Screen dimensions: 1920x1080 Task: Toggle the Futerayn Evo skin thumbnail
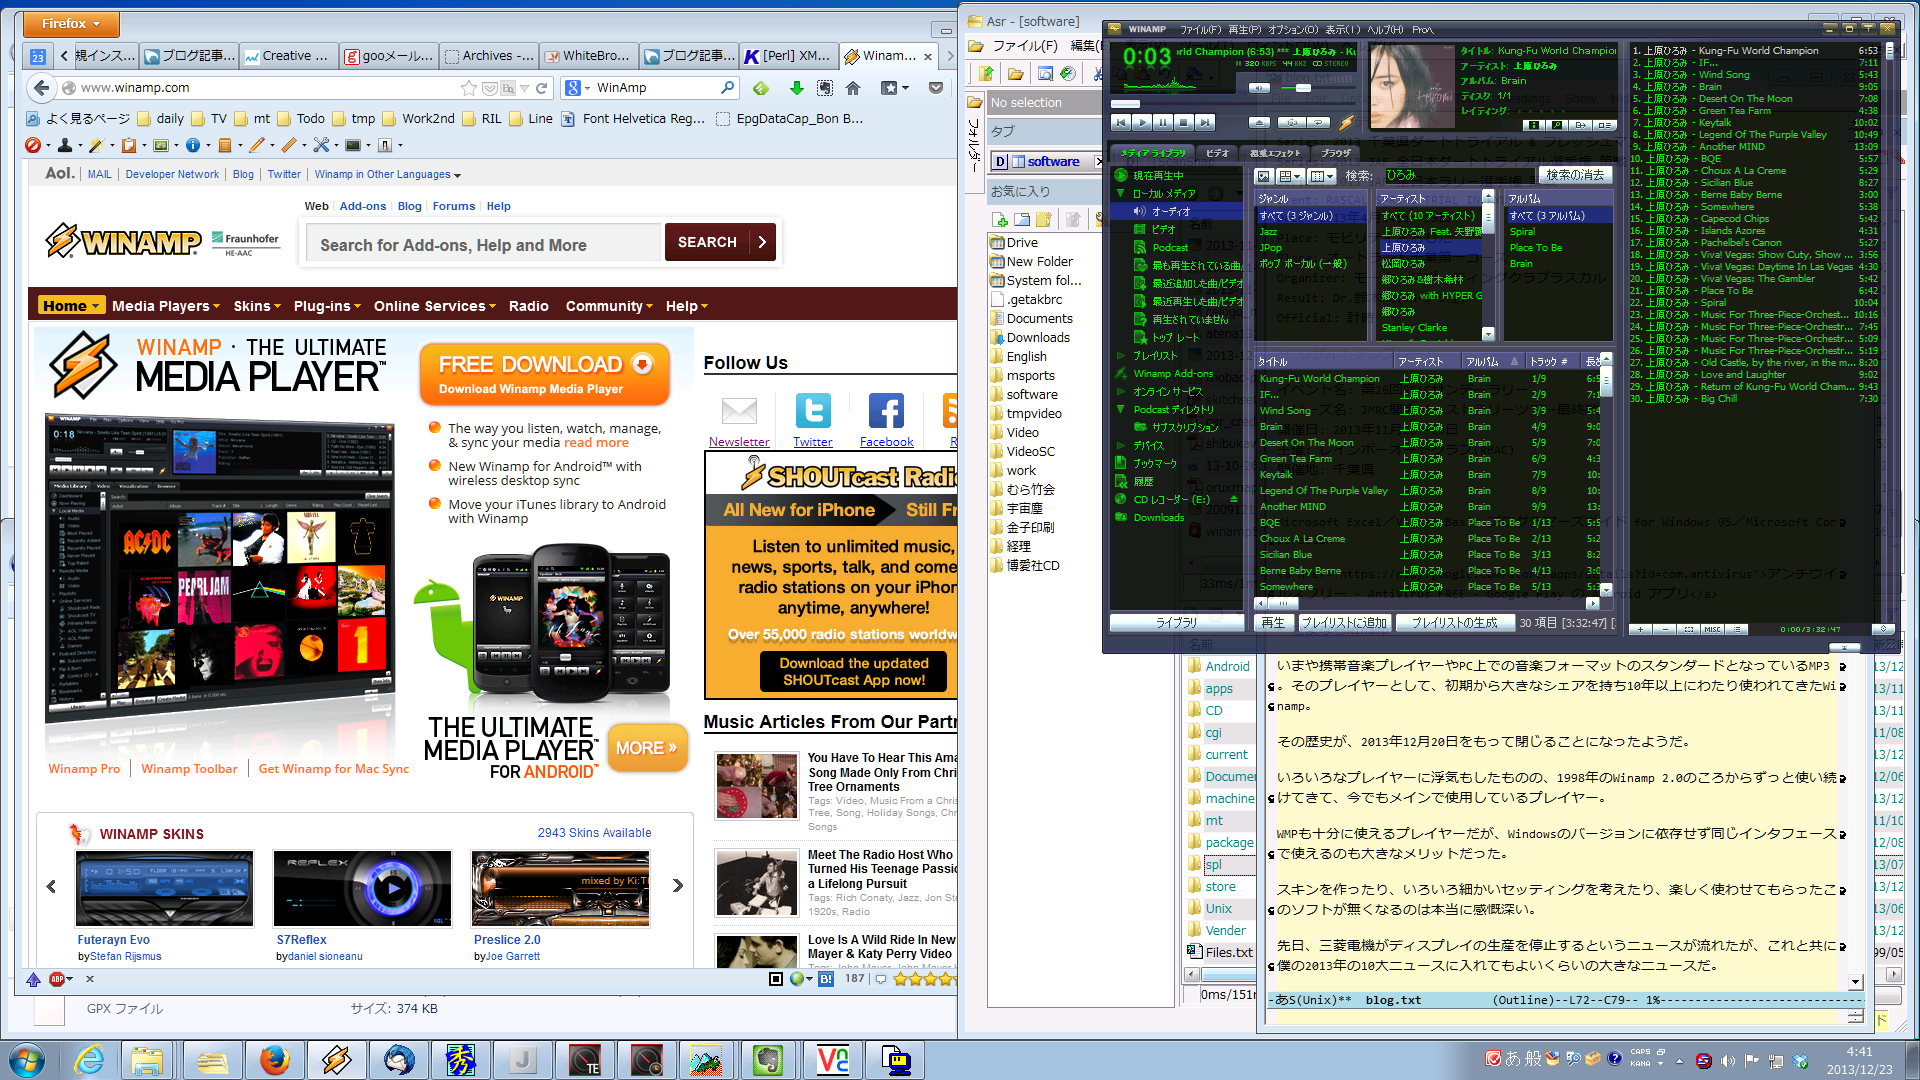(162, 887)
